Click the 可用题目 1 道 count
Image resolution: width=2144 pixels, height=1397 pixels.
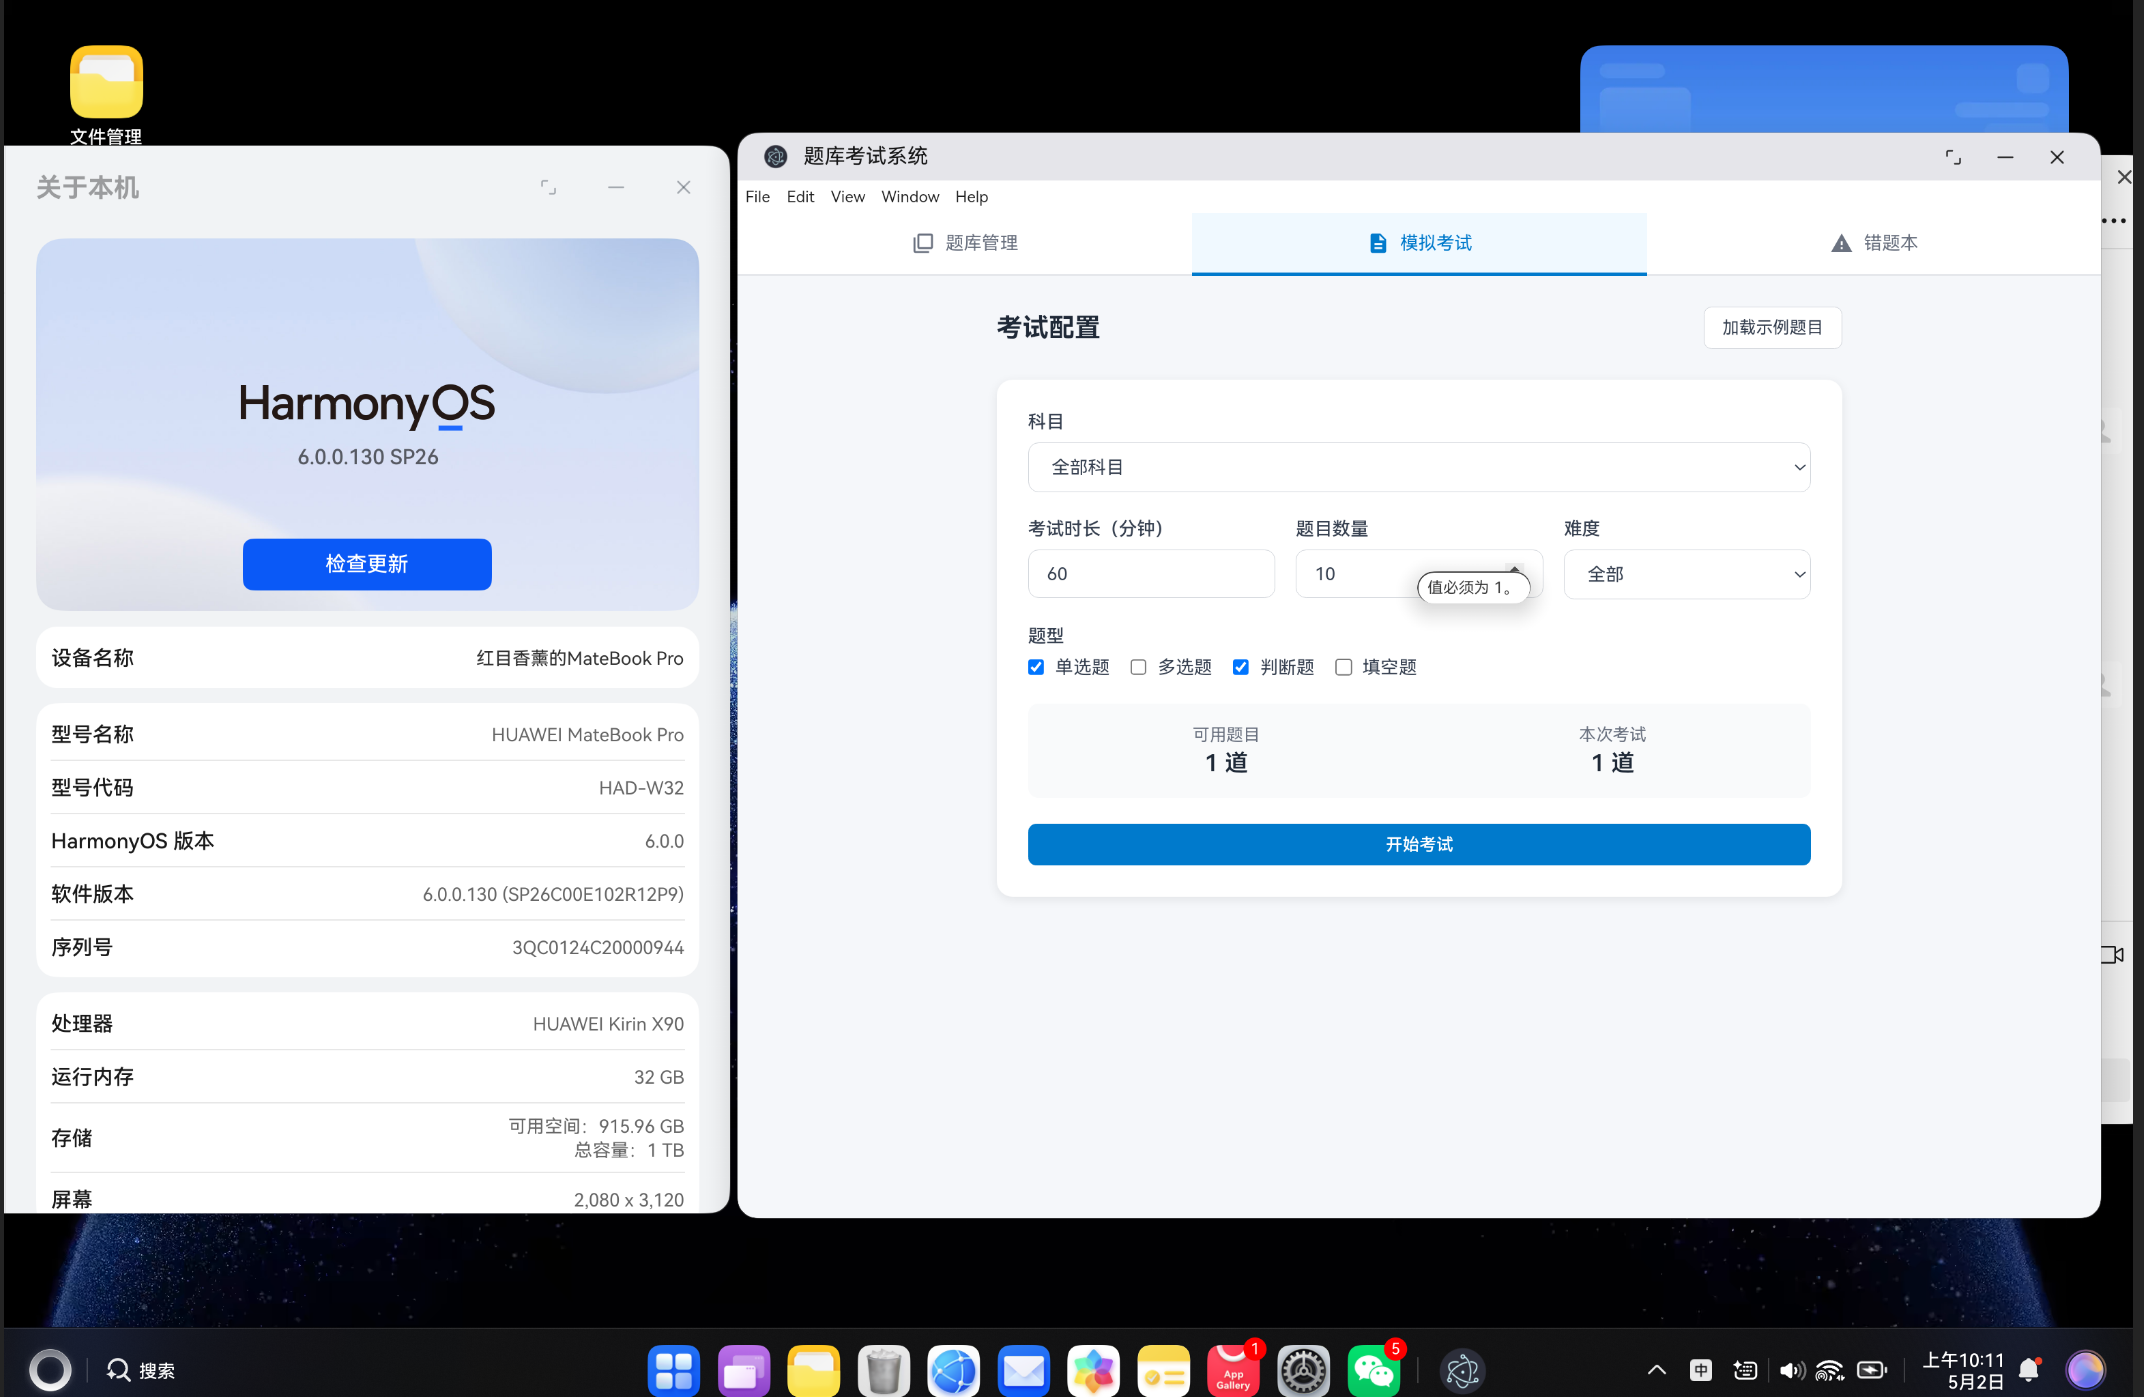(1226, 762)
